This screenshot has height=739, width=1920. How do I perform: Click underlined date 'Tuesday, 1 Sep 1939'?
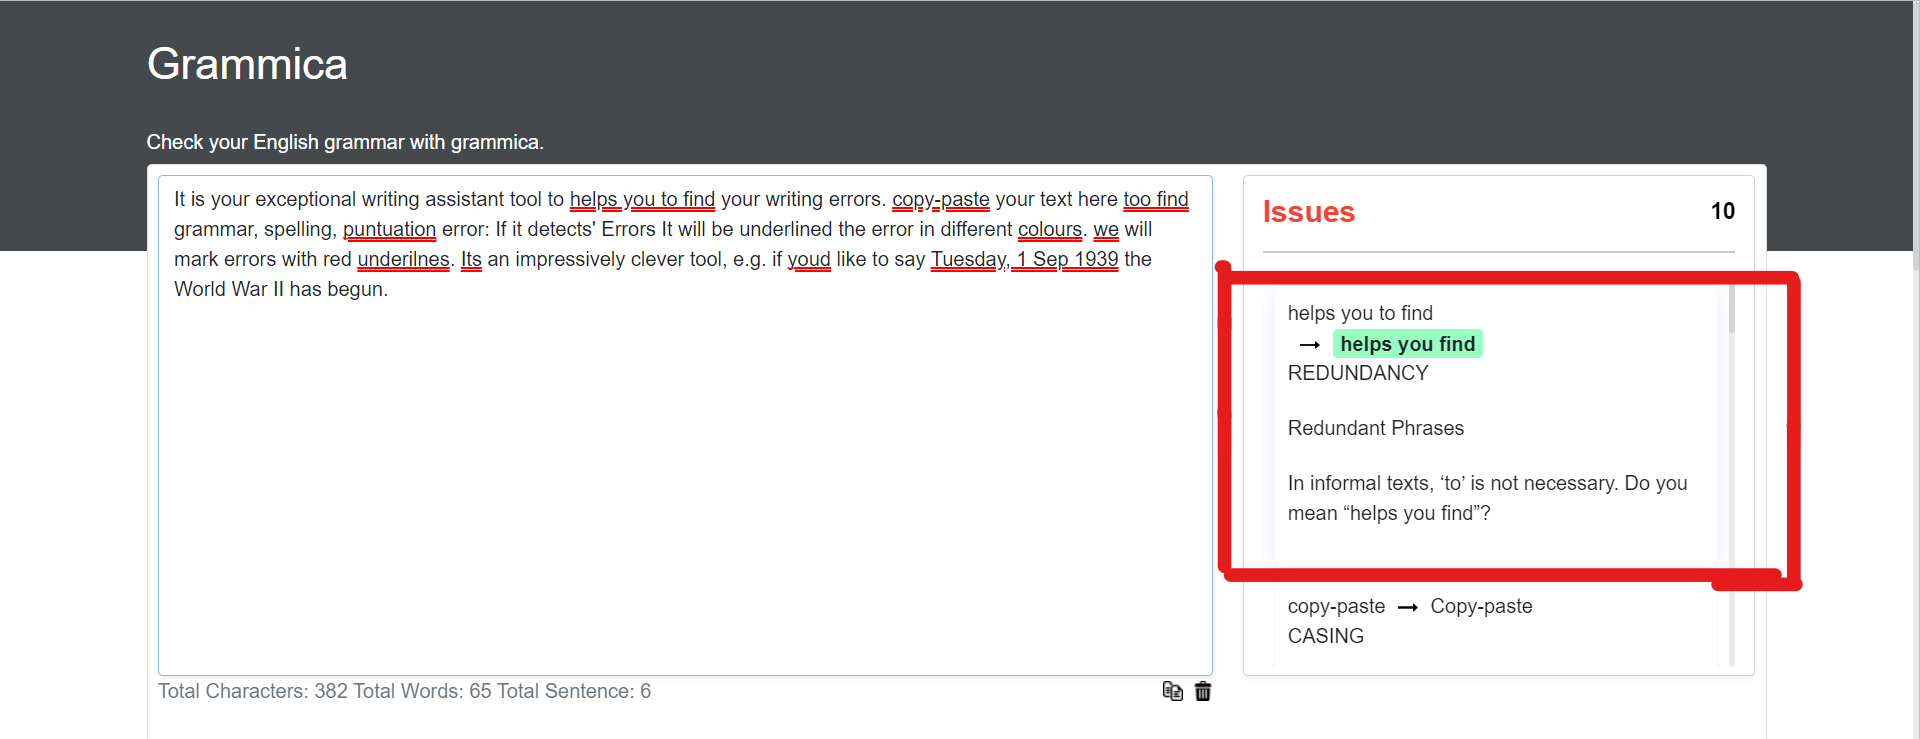pos(1025,259)
